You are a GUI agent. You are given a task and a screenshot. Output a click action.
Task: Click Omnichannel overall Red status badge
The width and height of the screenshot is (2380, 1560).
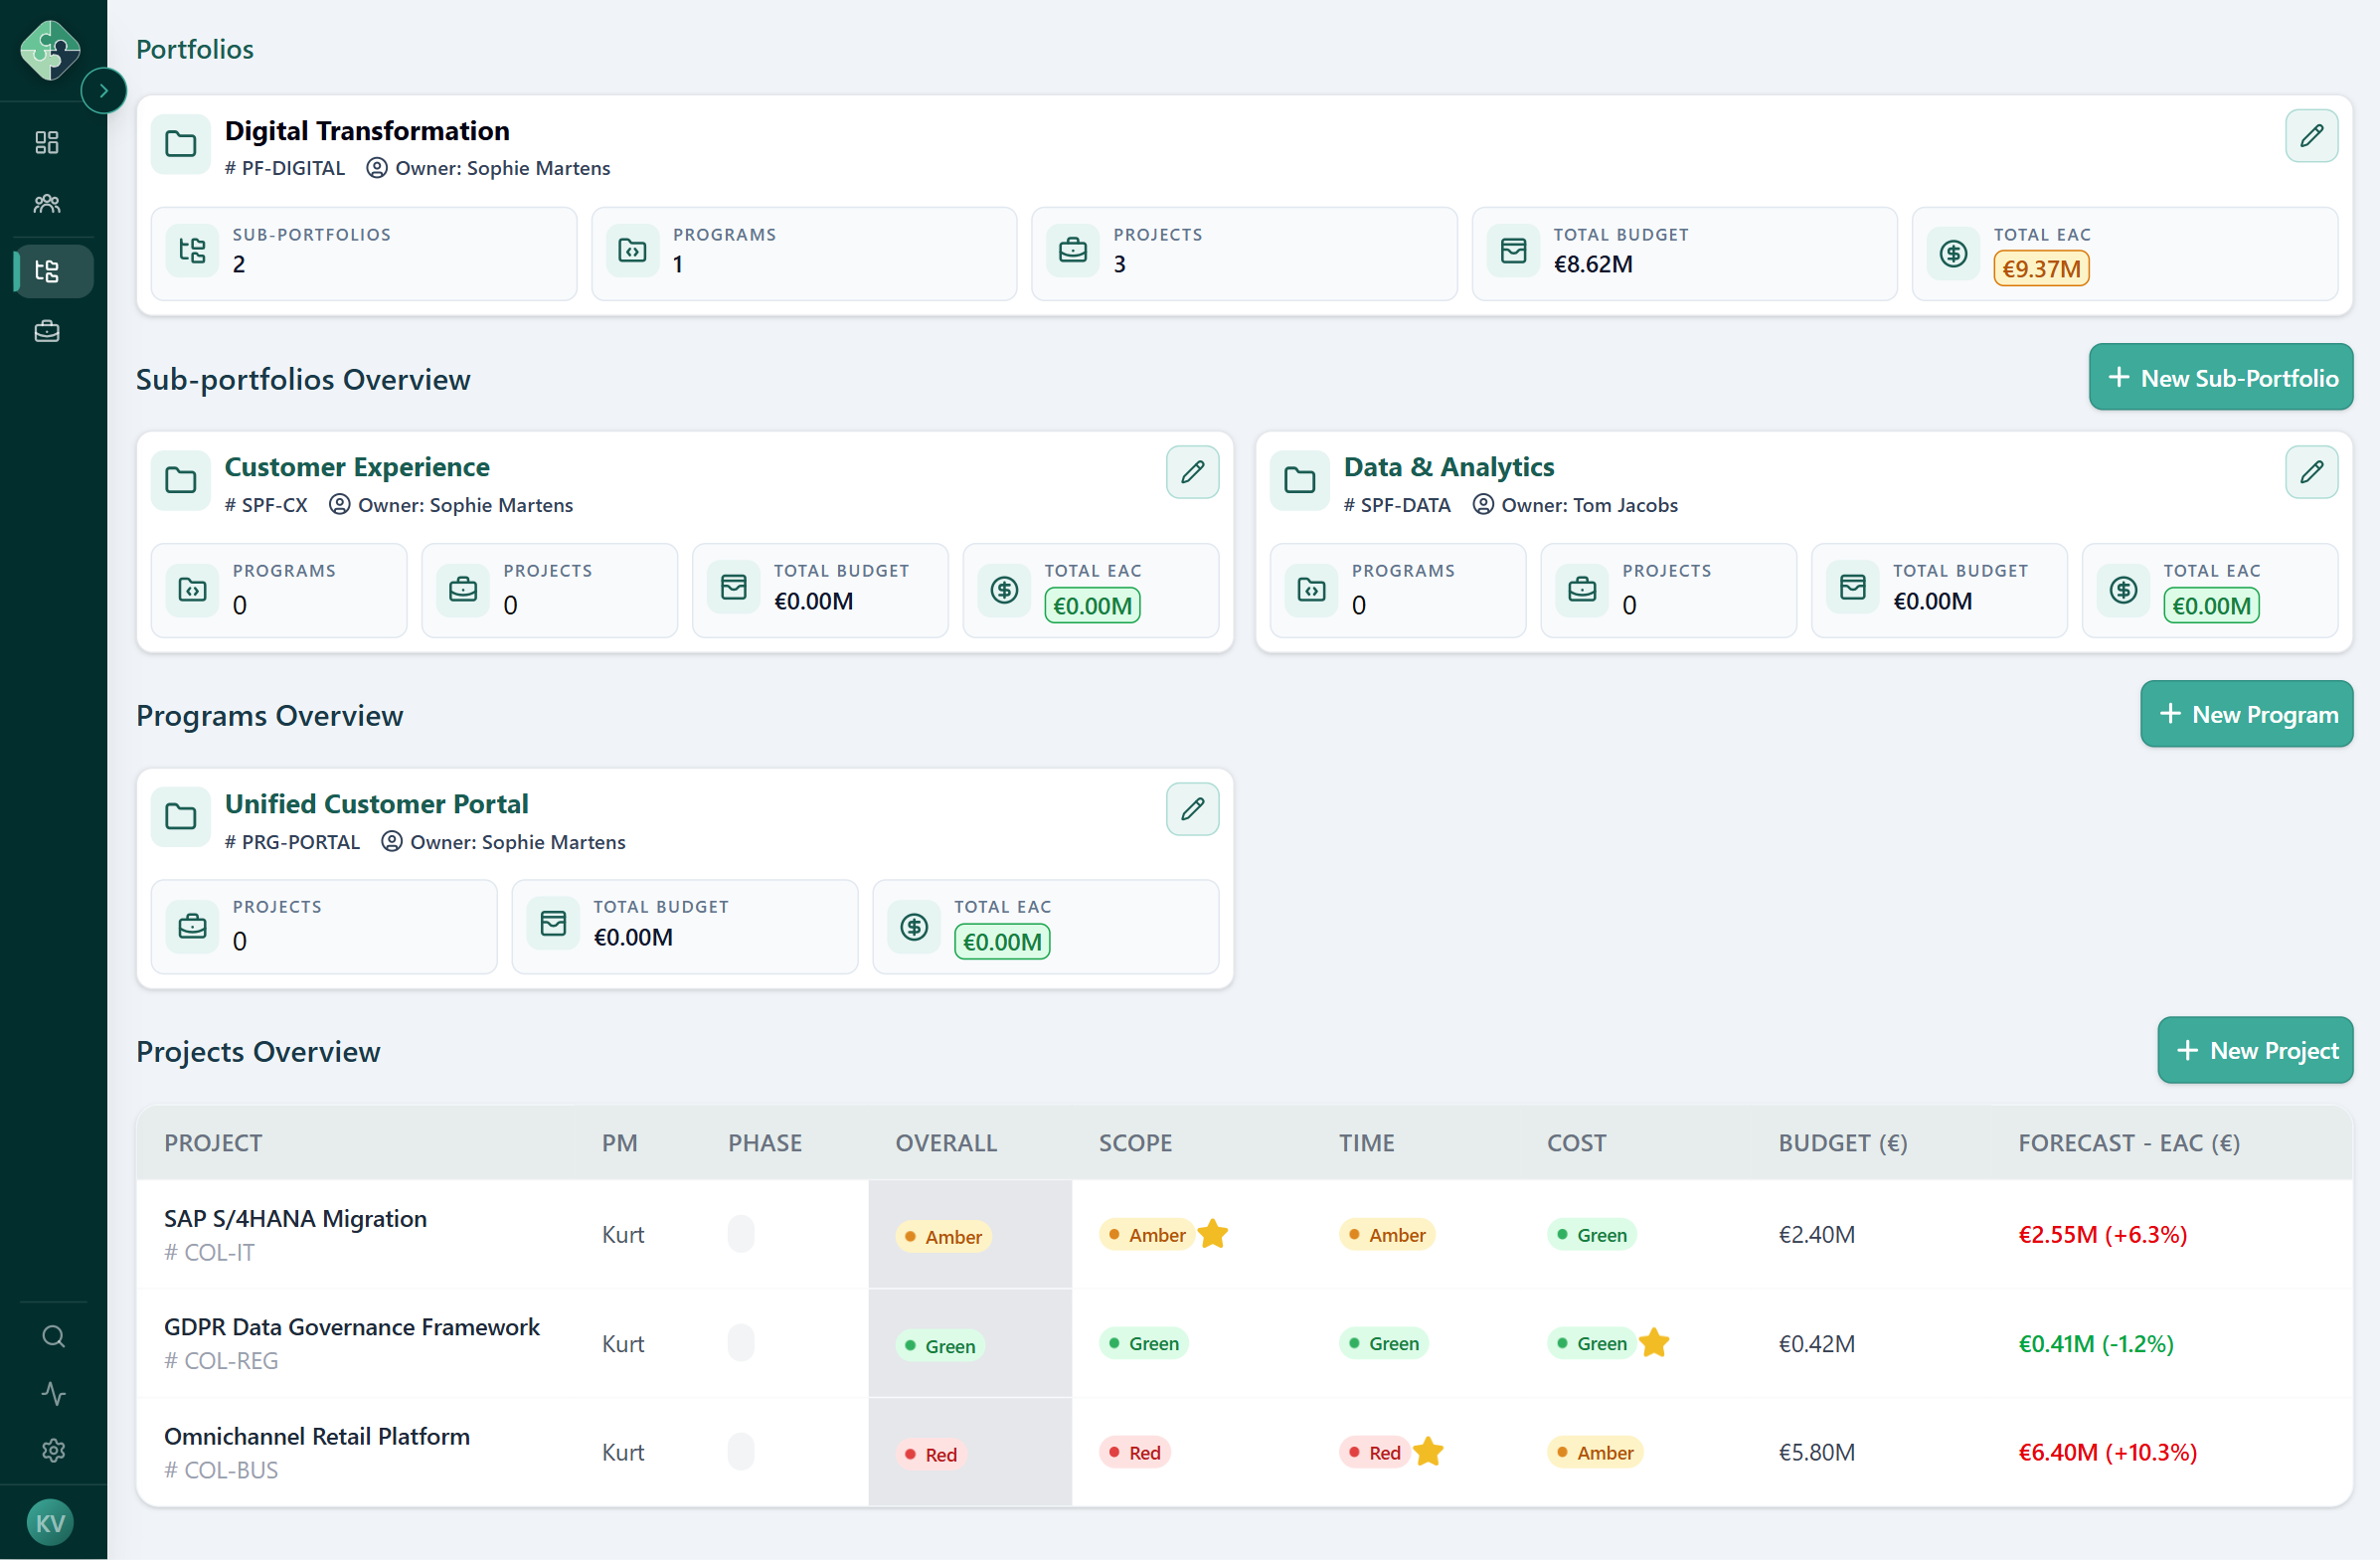930,1455
